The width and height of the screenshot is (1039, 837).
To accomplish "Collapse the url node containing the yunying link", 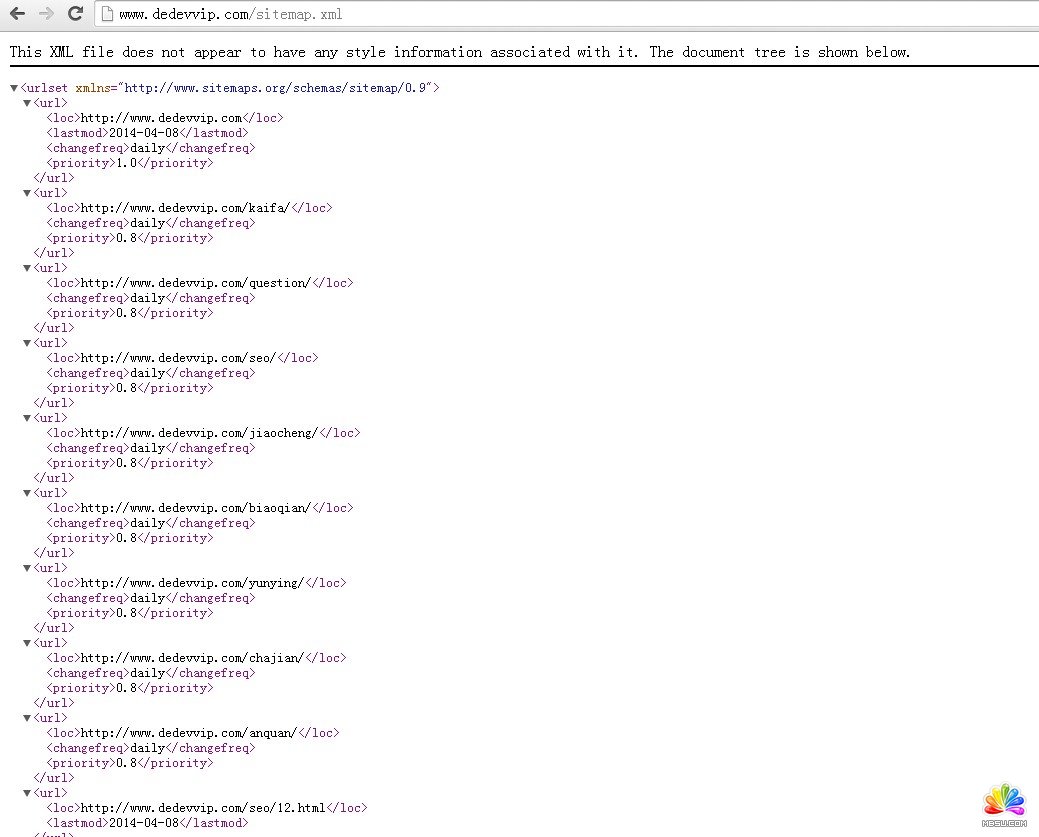I will point(27,569).
